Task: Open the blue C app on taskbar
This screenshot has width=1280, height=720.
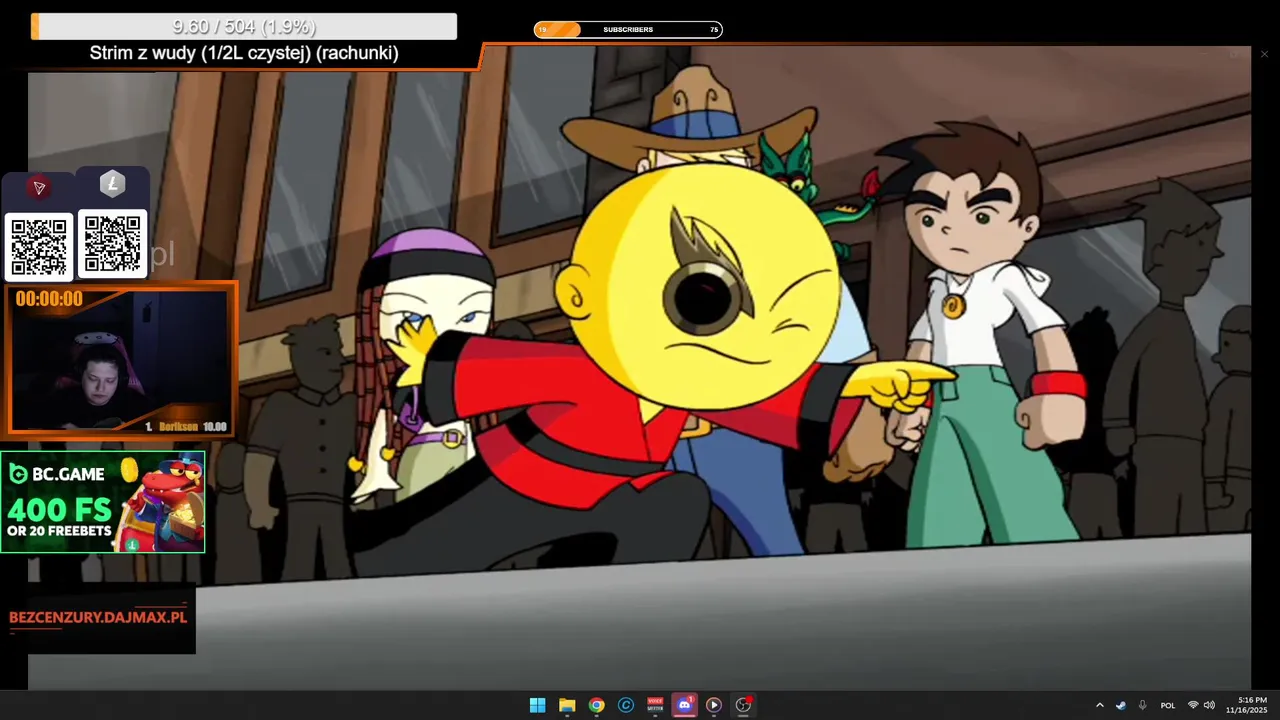Action: (x=626, y=705)
